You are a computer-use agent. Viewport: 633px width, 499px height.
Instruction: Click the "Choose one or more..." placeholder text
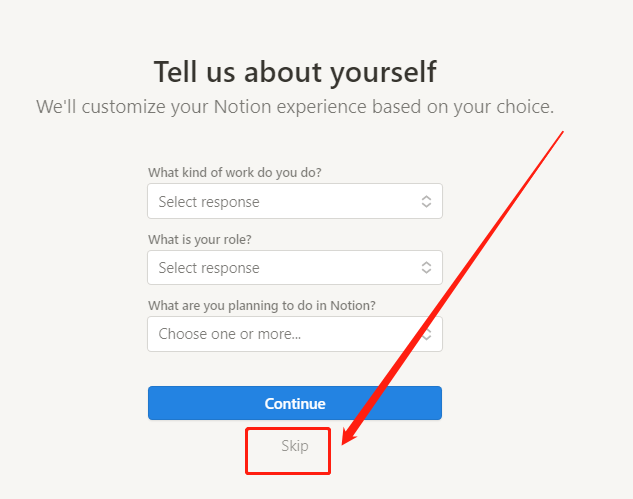click(230, 334)
